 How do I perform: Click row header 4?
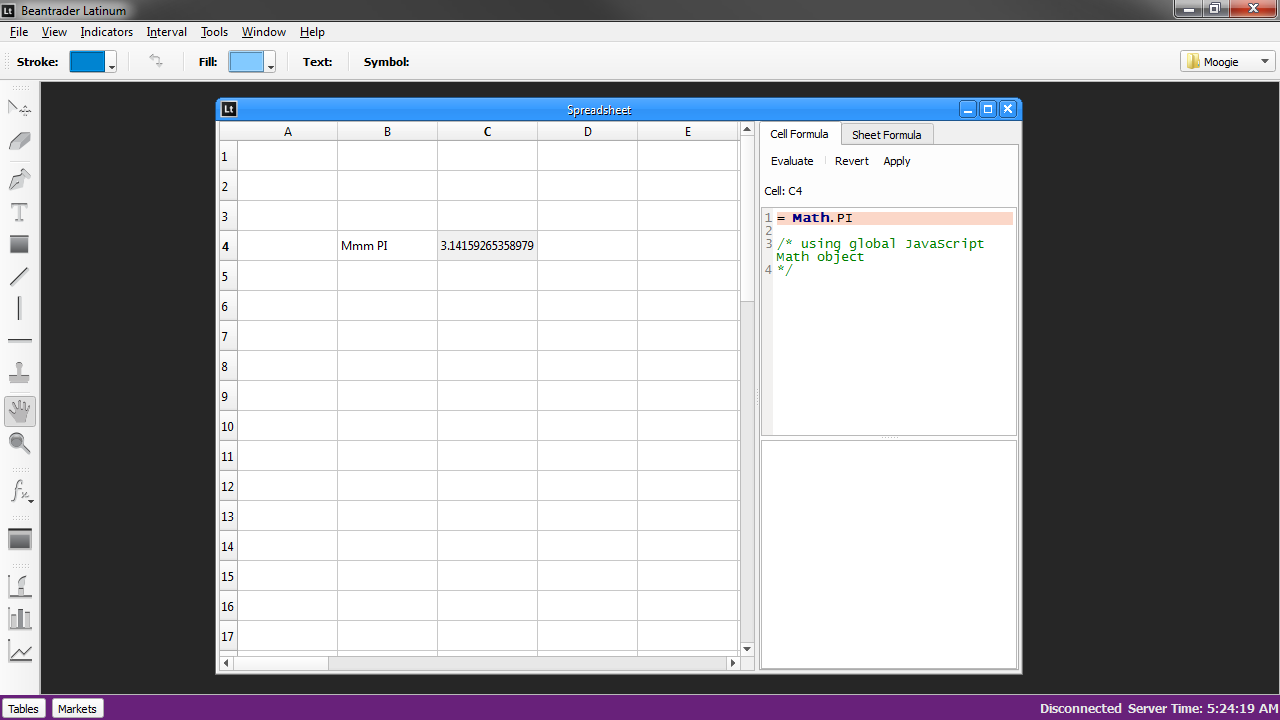(x=228, y=246)
